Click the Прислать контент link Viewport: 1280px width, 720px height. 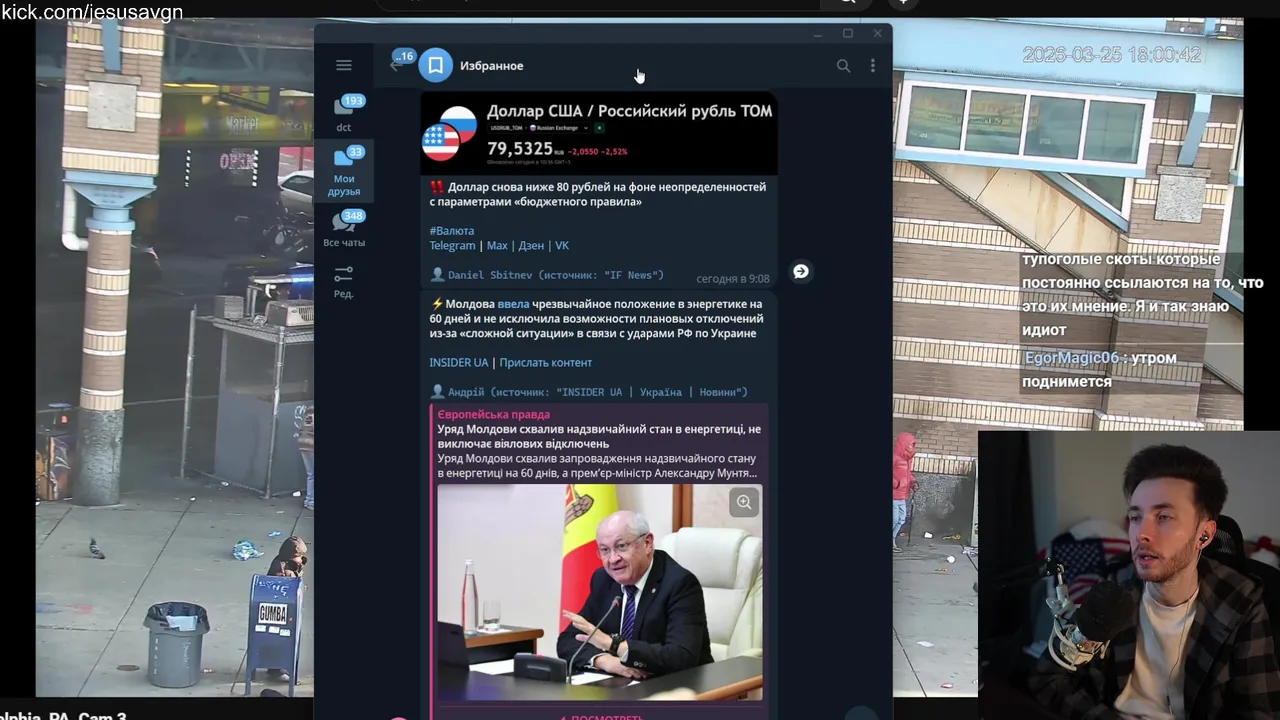click(545, 363)
